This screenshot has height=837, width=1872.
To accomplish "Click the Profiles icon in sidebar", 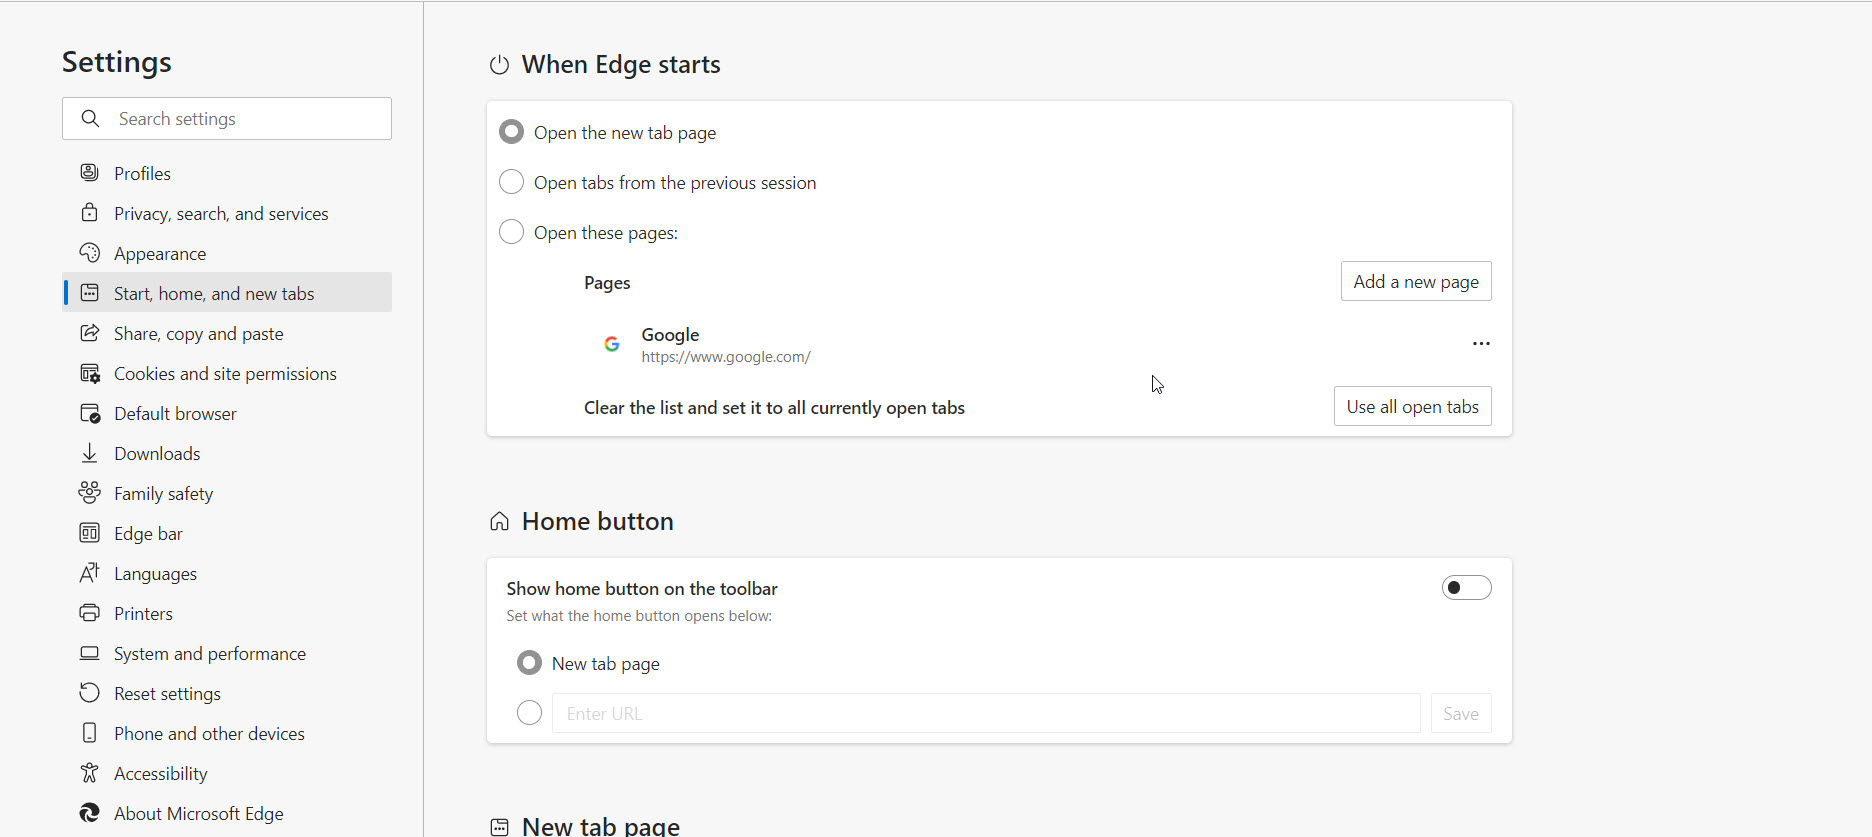I will [x=90, y=173].
